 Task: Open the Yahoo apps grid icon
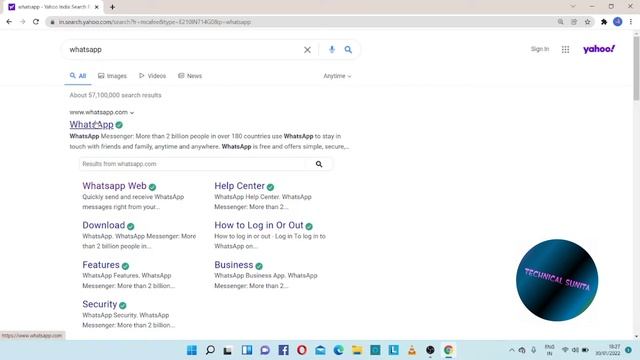pos(565,49)
